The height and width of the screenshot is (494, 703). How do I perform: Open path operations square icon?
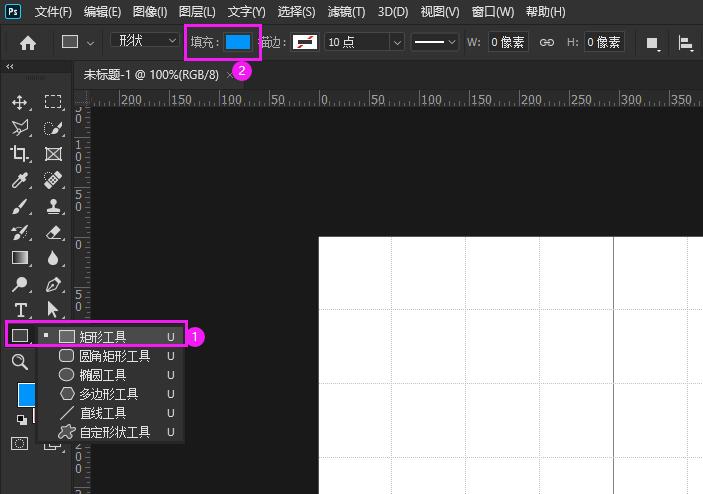[x=653, y=43]
